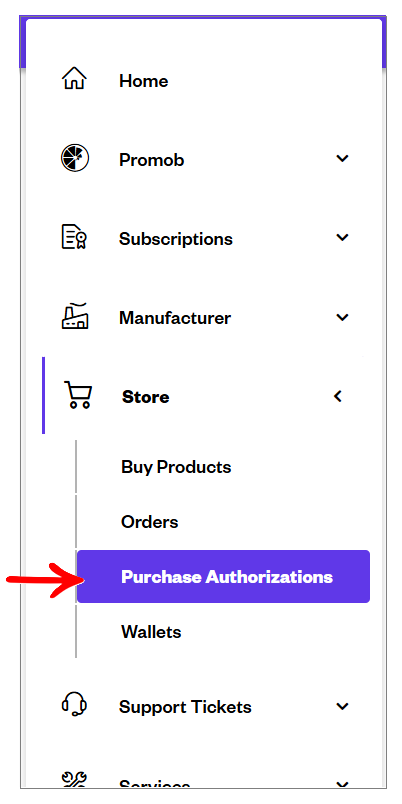This screenshot has width=402, height=804.
Task: Click the Promob circular logo icon
Action: click(x=75, y=158)
